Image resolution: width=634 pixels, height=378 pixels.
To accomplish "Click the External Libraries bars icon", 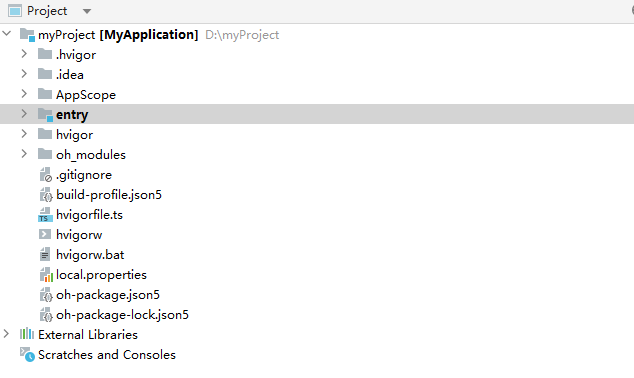I will [x=27, y=334].
